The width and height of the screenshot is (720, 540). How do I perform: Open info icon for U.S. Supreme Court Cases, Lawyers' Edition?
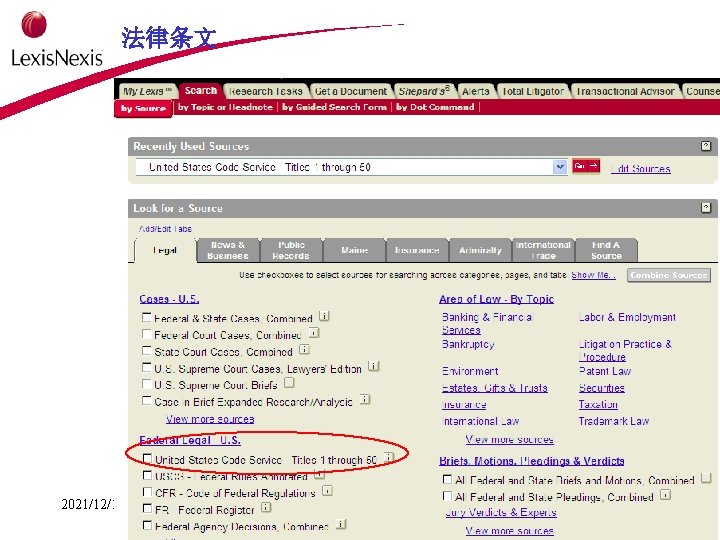pyautogui.click(x=373, y=366)
